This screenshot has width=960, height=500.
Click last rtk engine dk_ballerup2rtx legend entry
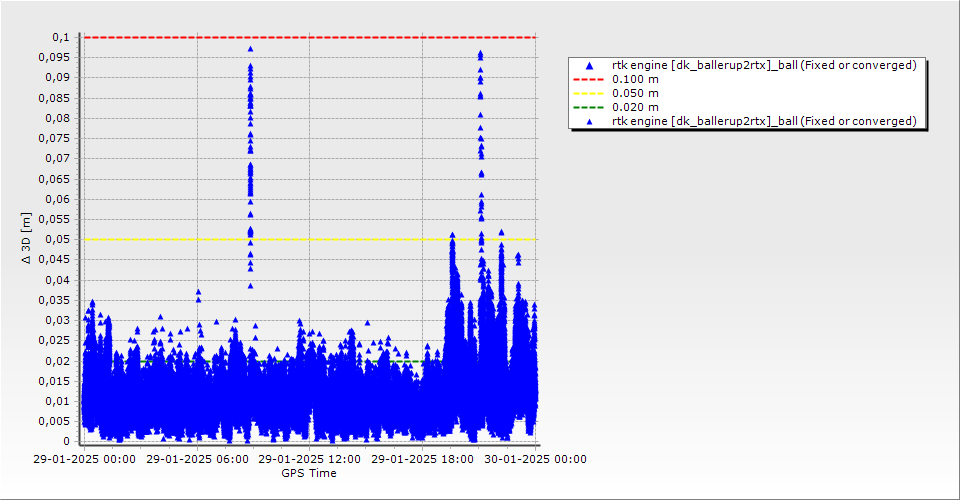click(x=764, y=121)
